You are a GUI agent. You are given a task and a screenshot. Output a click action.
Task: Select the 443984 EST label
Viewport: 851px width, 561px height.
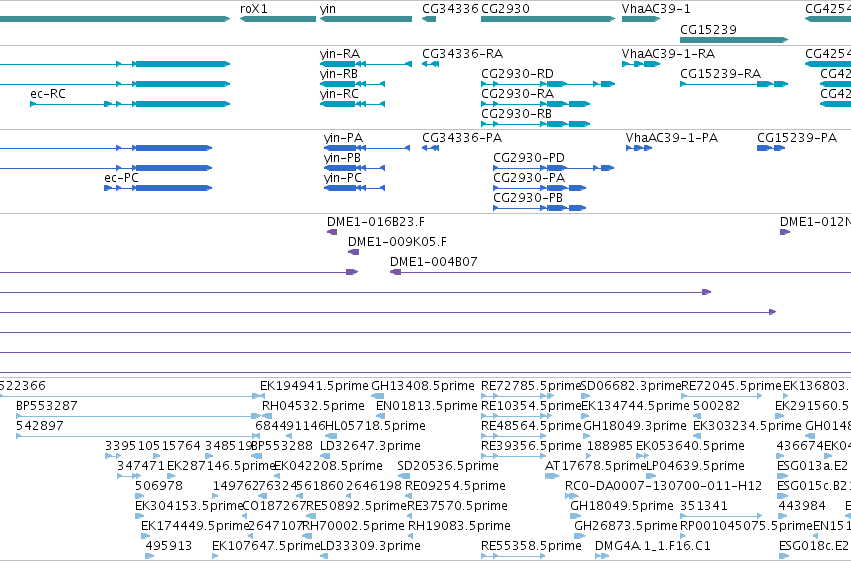click(802, 506)
